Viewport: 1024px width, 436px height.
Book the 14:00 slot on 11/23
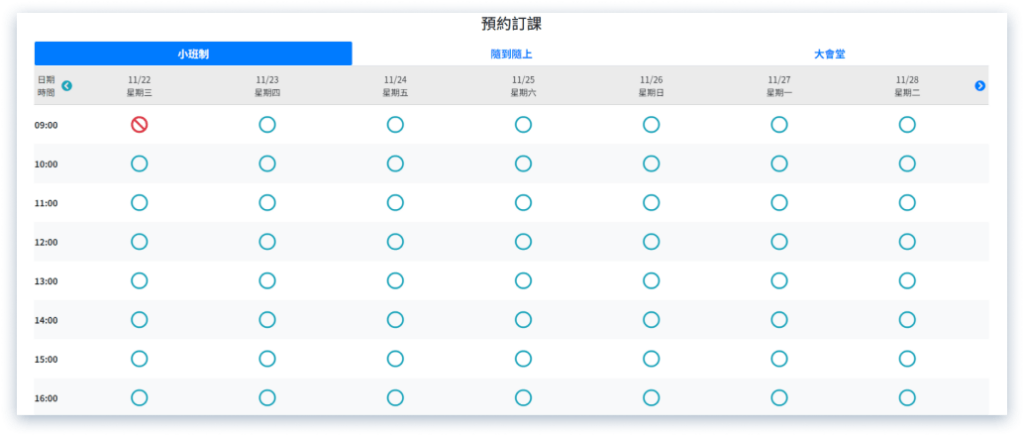click(x=267, y=320)
